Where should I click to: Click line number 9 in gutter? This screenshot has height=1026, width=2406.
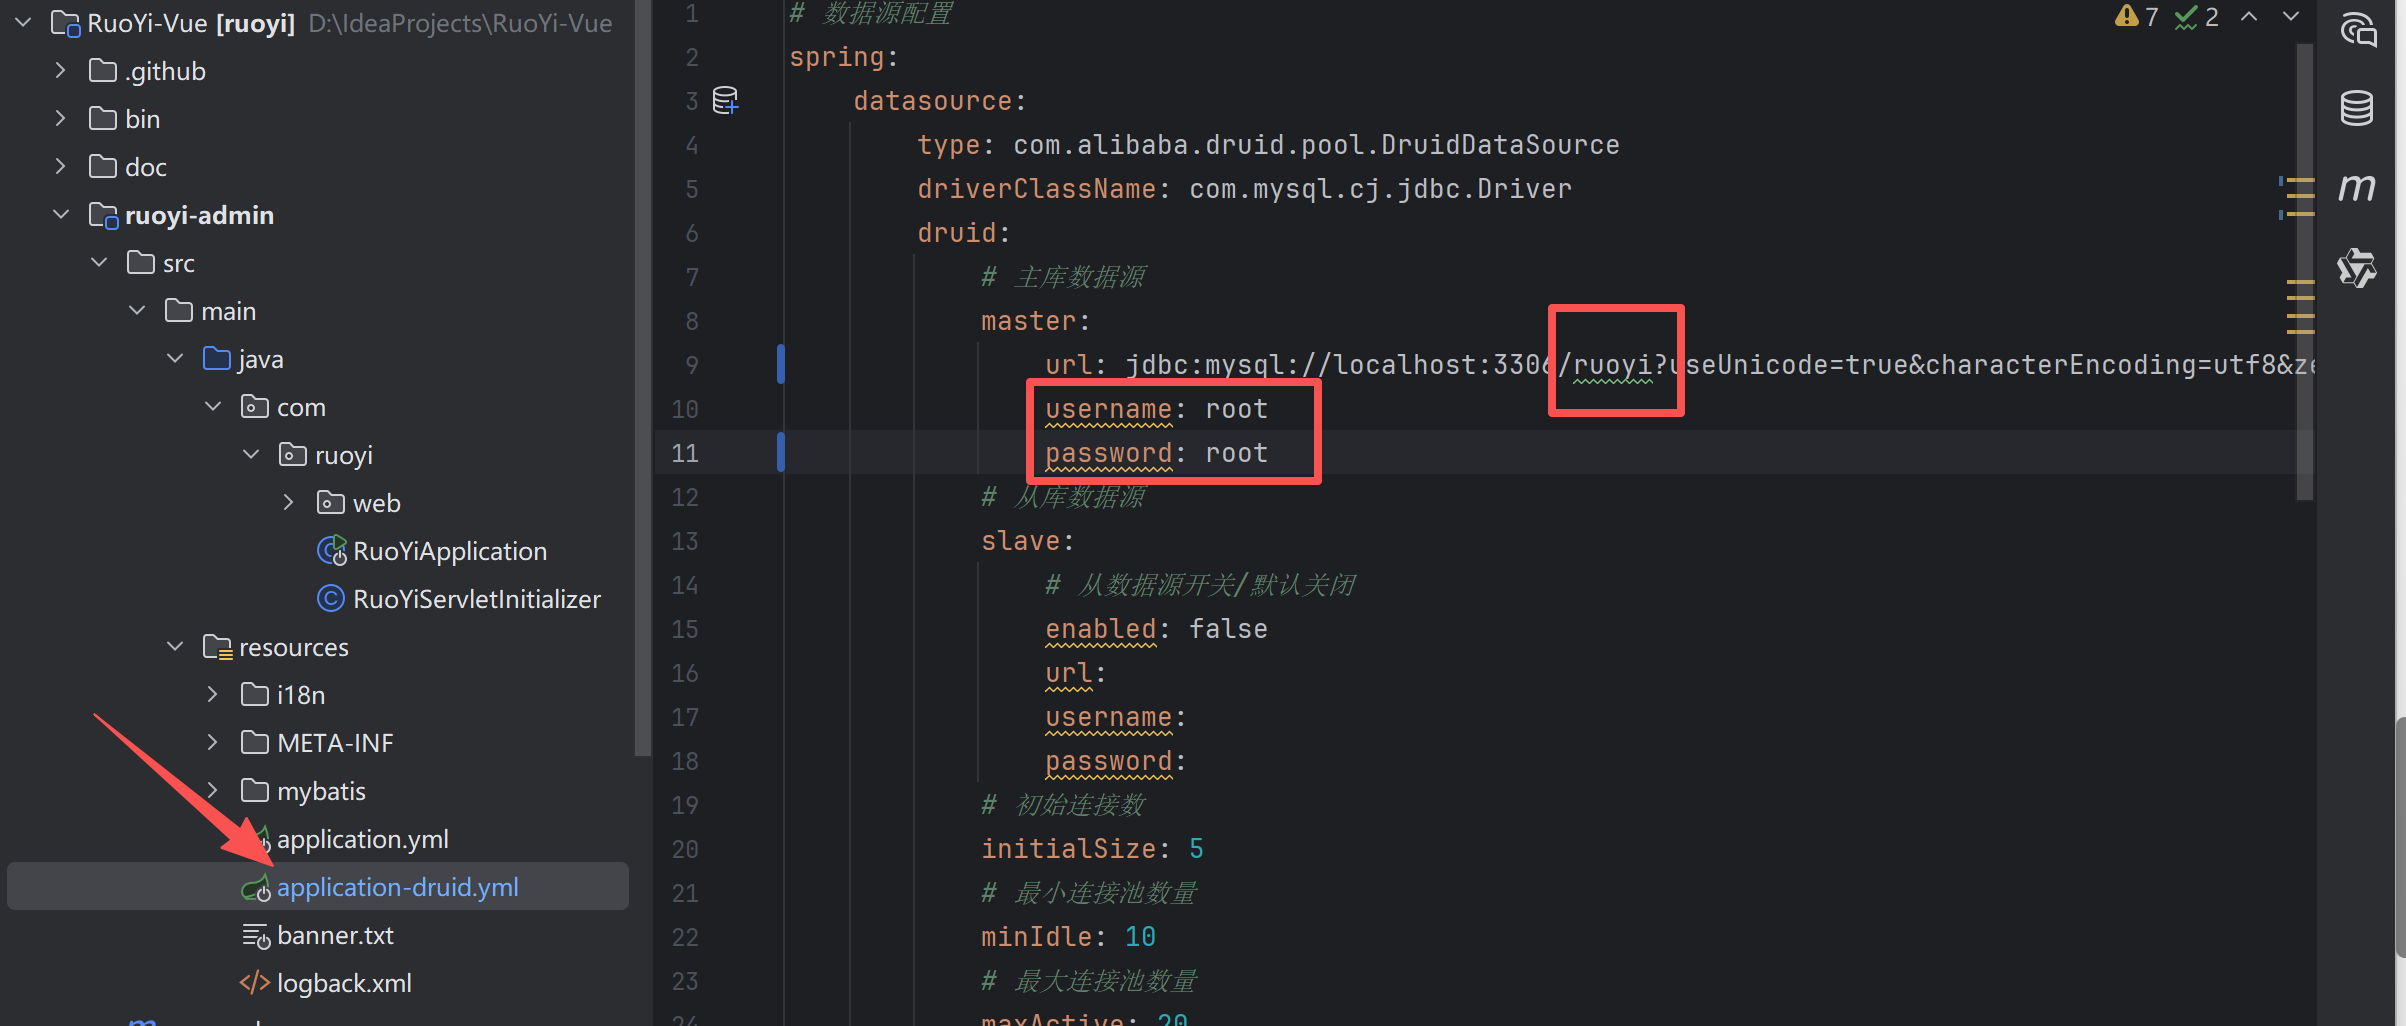(x=692, y=365)
